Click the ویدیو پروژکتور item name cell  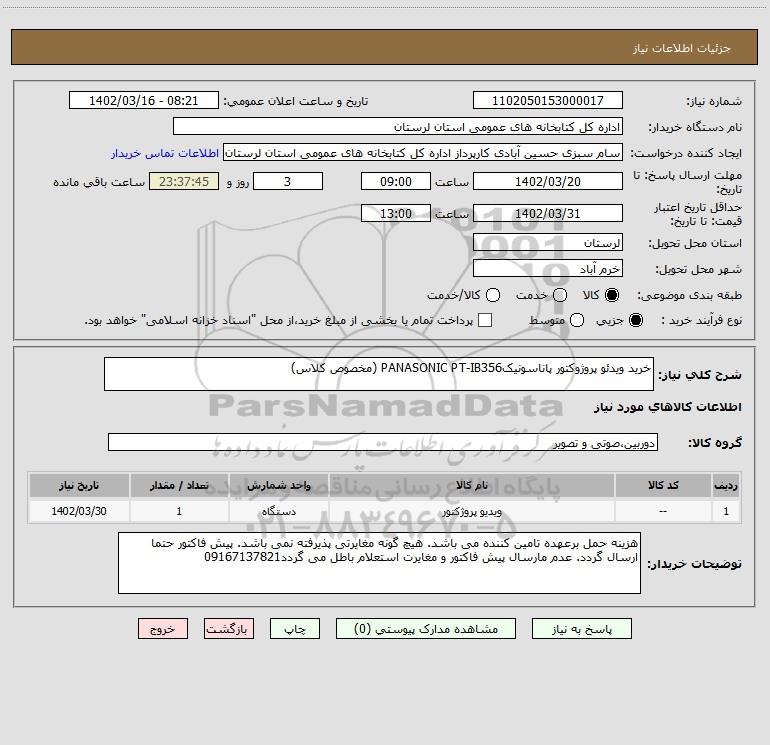471,511
